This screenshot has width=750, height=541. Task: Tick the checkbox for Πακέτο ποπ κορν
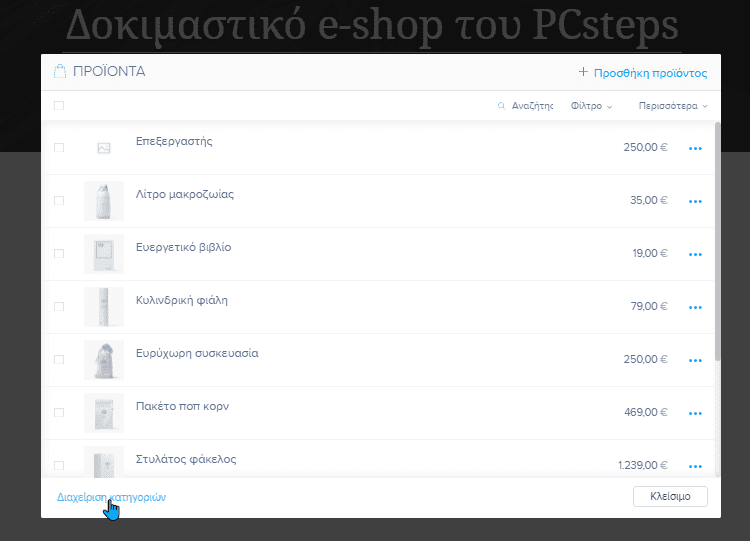59,412
